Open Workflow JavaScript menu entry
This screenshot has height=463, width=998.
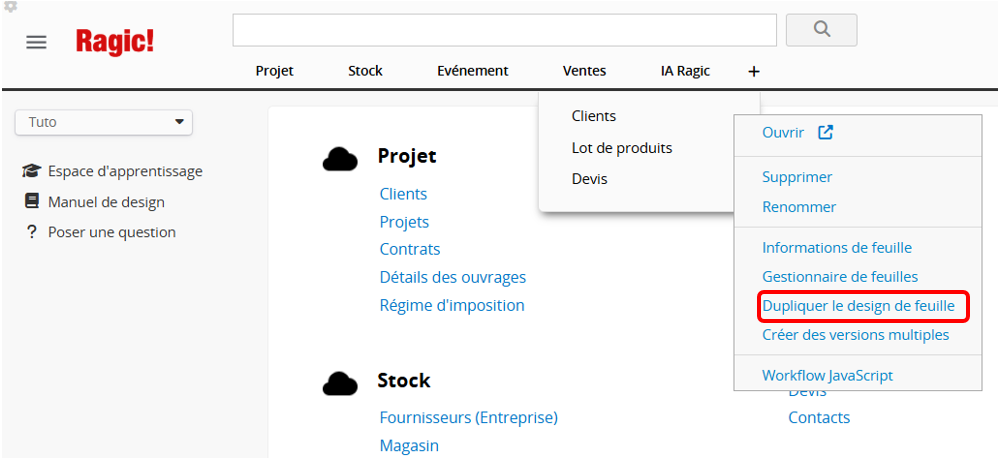tap(827, 375)
